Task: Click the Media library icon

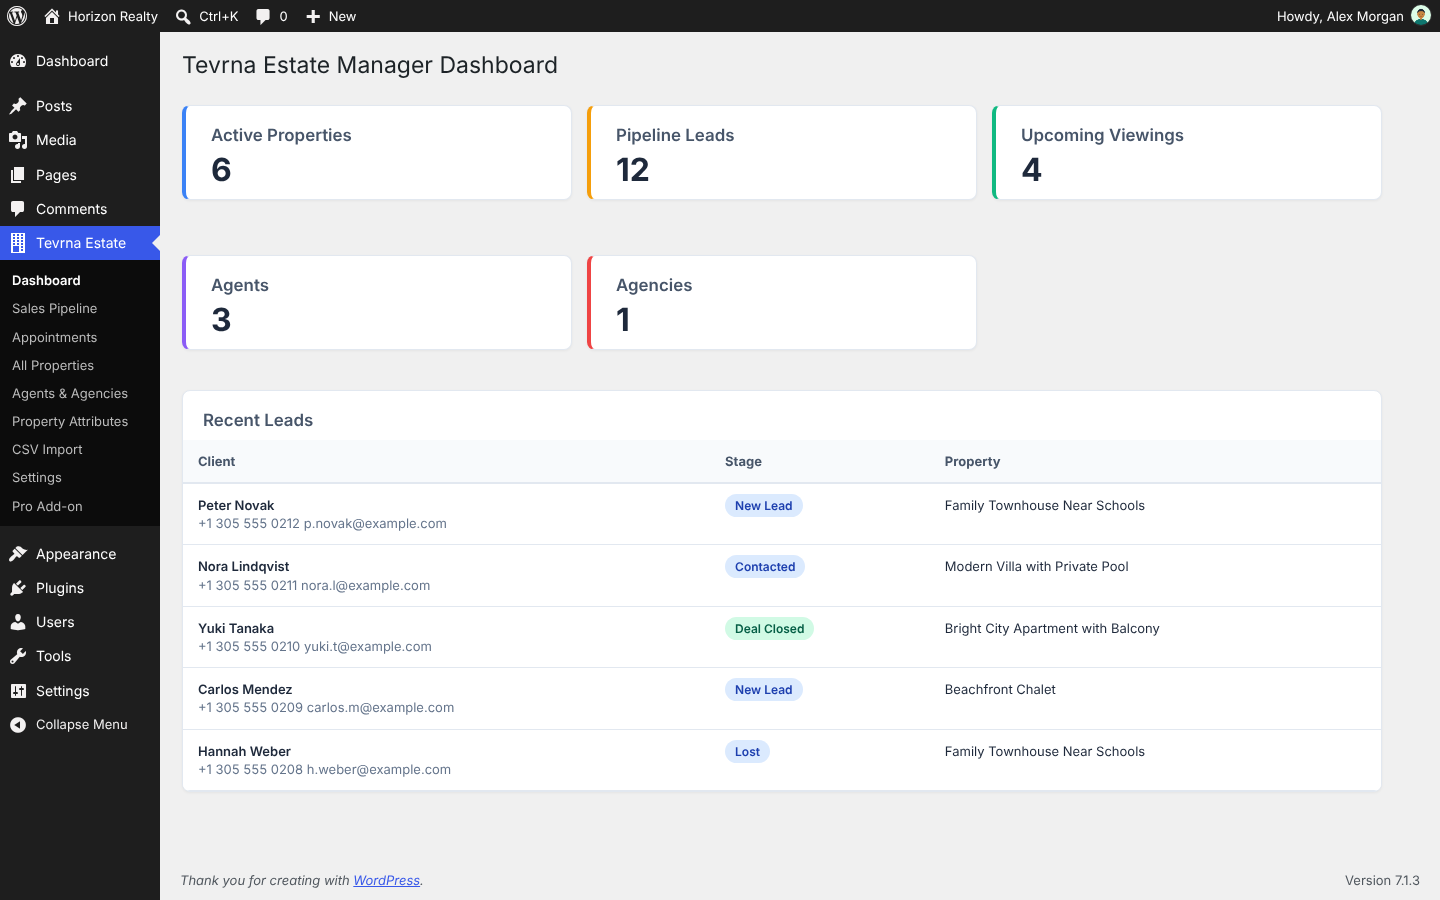Action: [x=18, y=140]
